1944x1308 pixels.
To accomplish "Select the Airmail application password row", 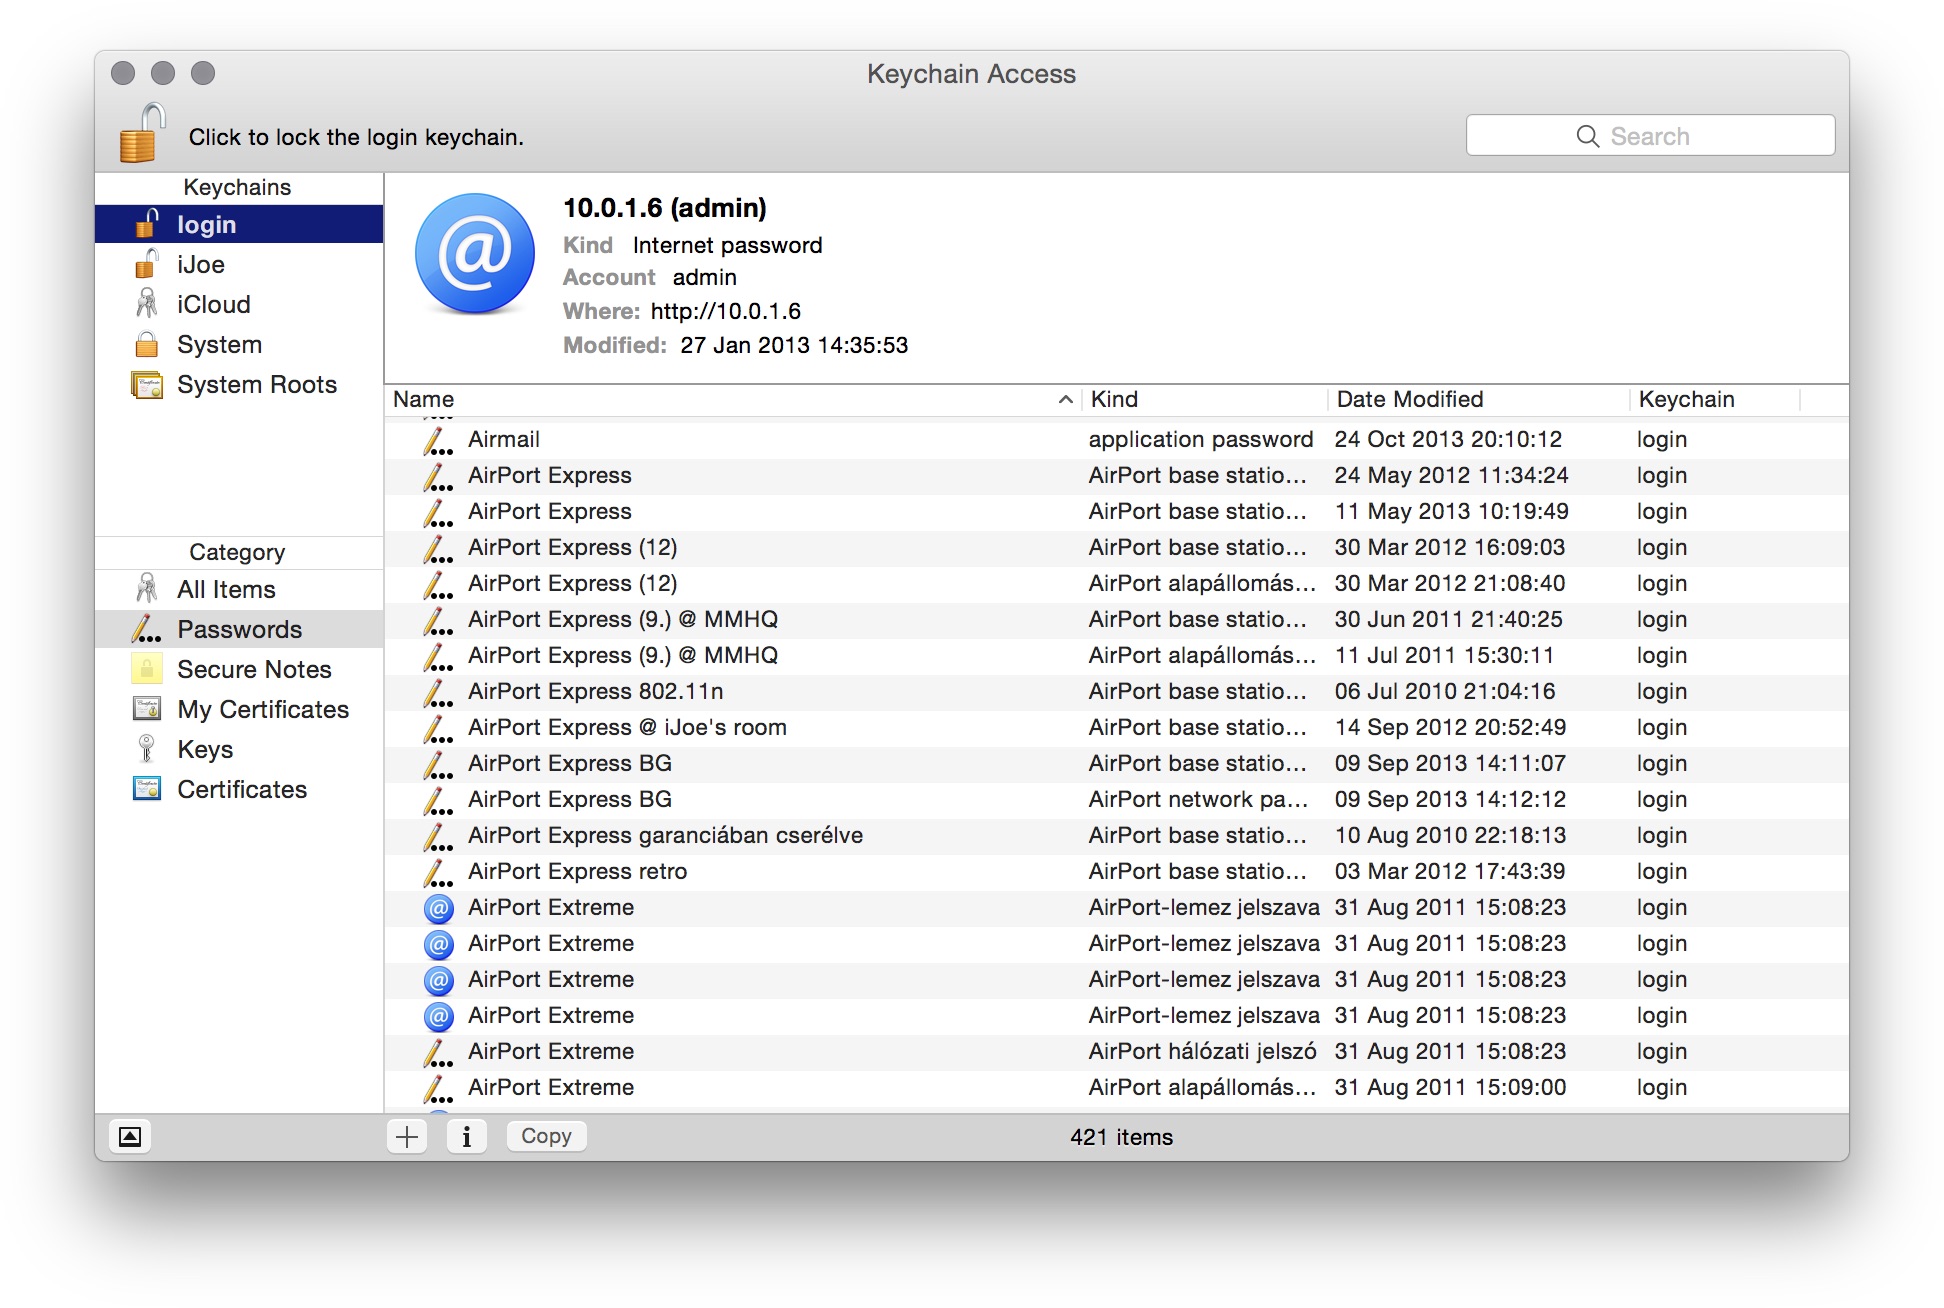I will tap(1116, 440).
